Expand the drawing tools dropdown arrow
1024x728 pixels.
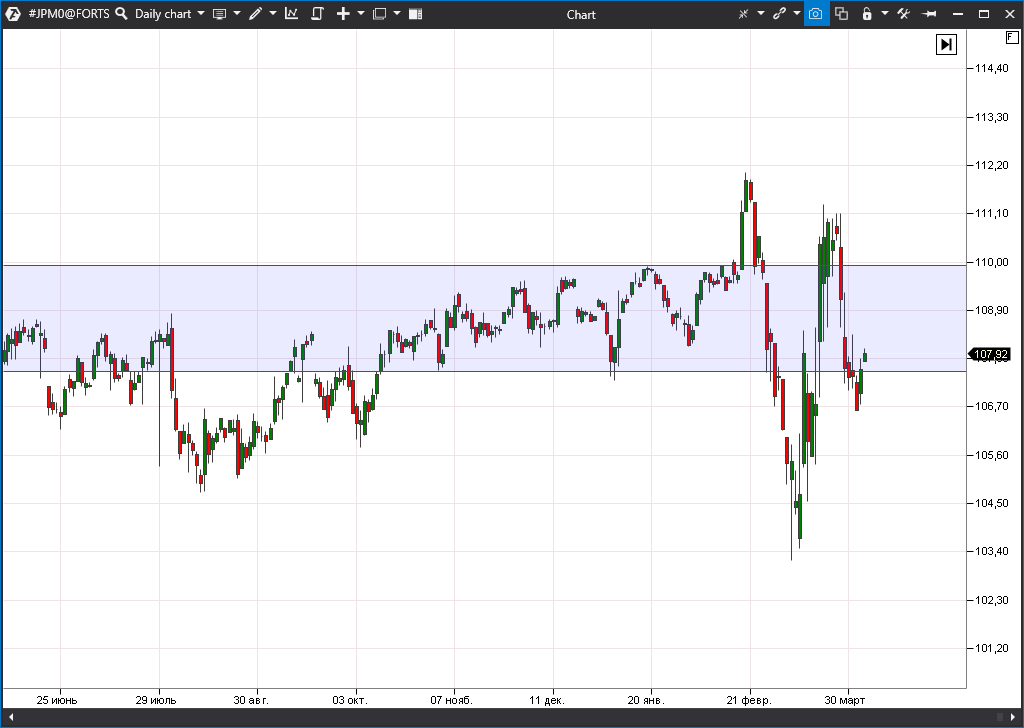[x=273, y=14]
